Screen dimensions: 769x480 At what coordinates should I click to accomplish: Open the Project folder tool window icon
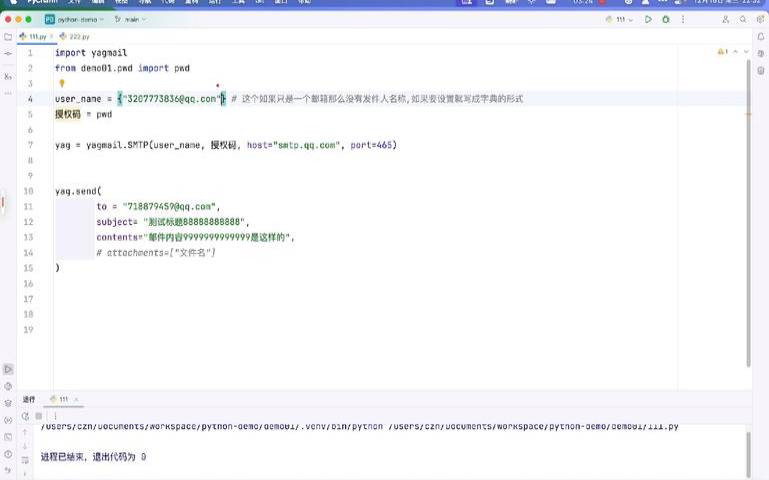click(x=8, y=37)
